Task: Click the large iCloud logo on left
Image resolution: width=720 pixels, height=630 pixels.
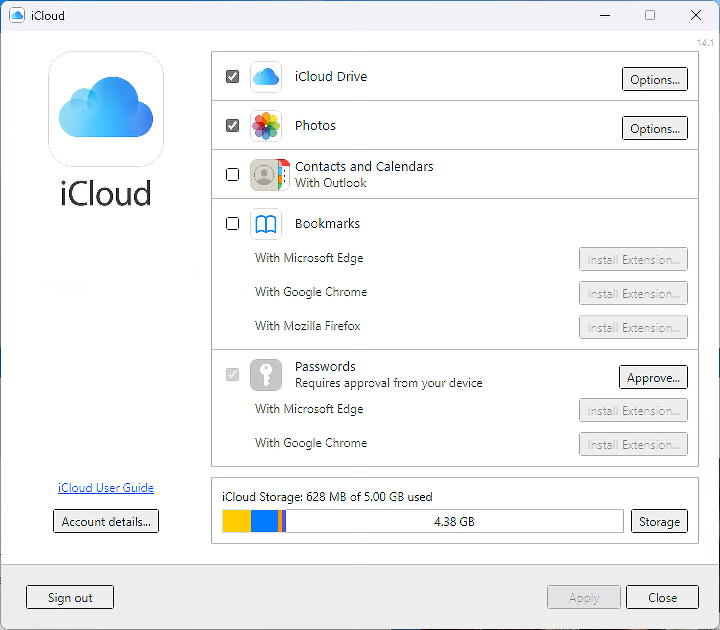Action: pyautogui.click(x=106, y=109)
